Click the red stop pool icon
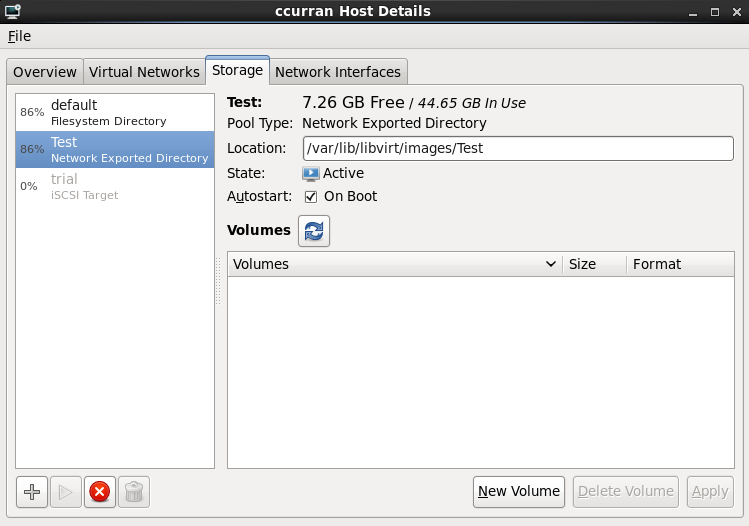 point(99,492)
